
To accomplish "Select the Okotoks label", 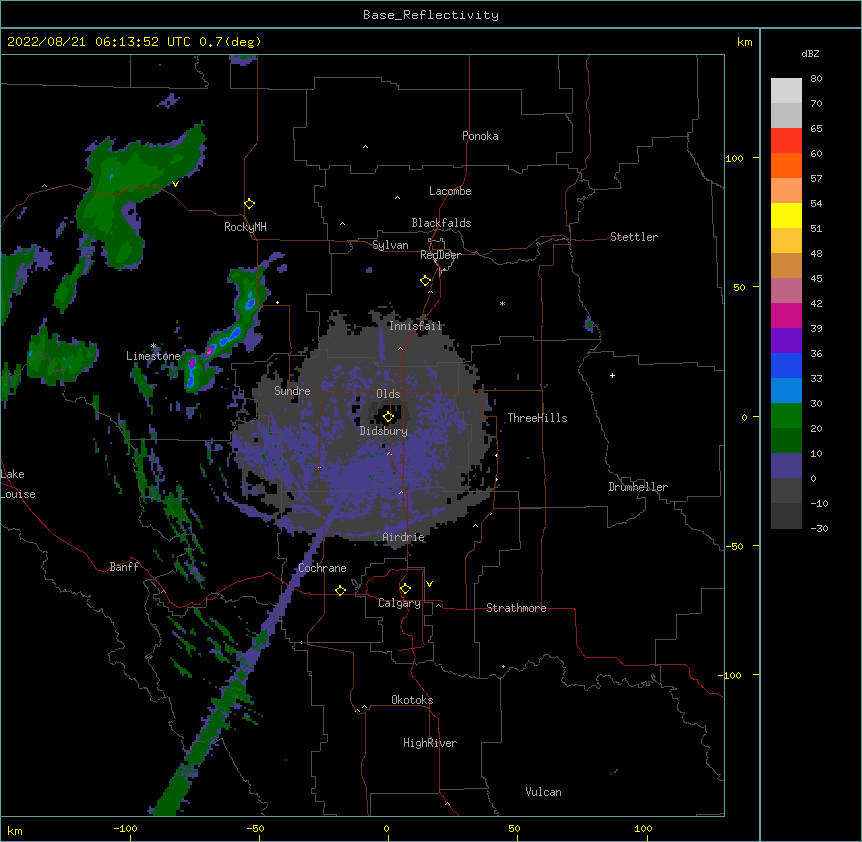I will coord(412,700).
